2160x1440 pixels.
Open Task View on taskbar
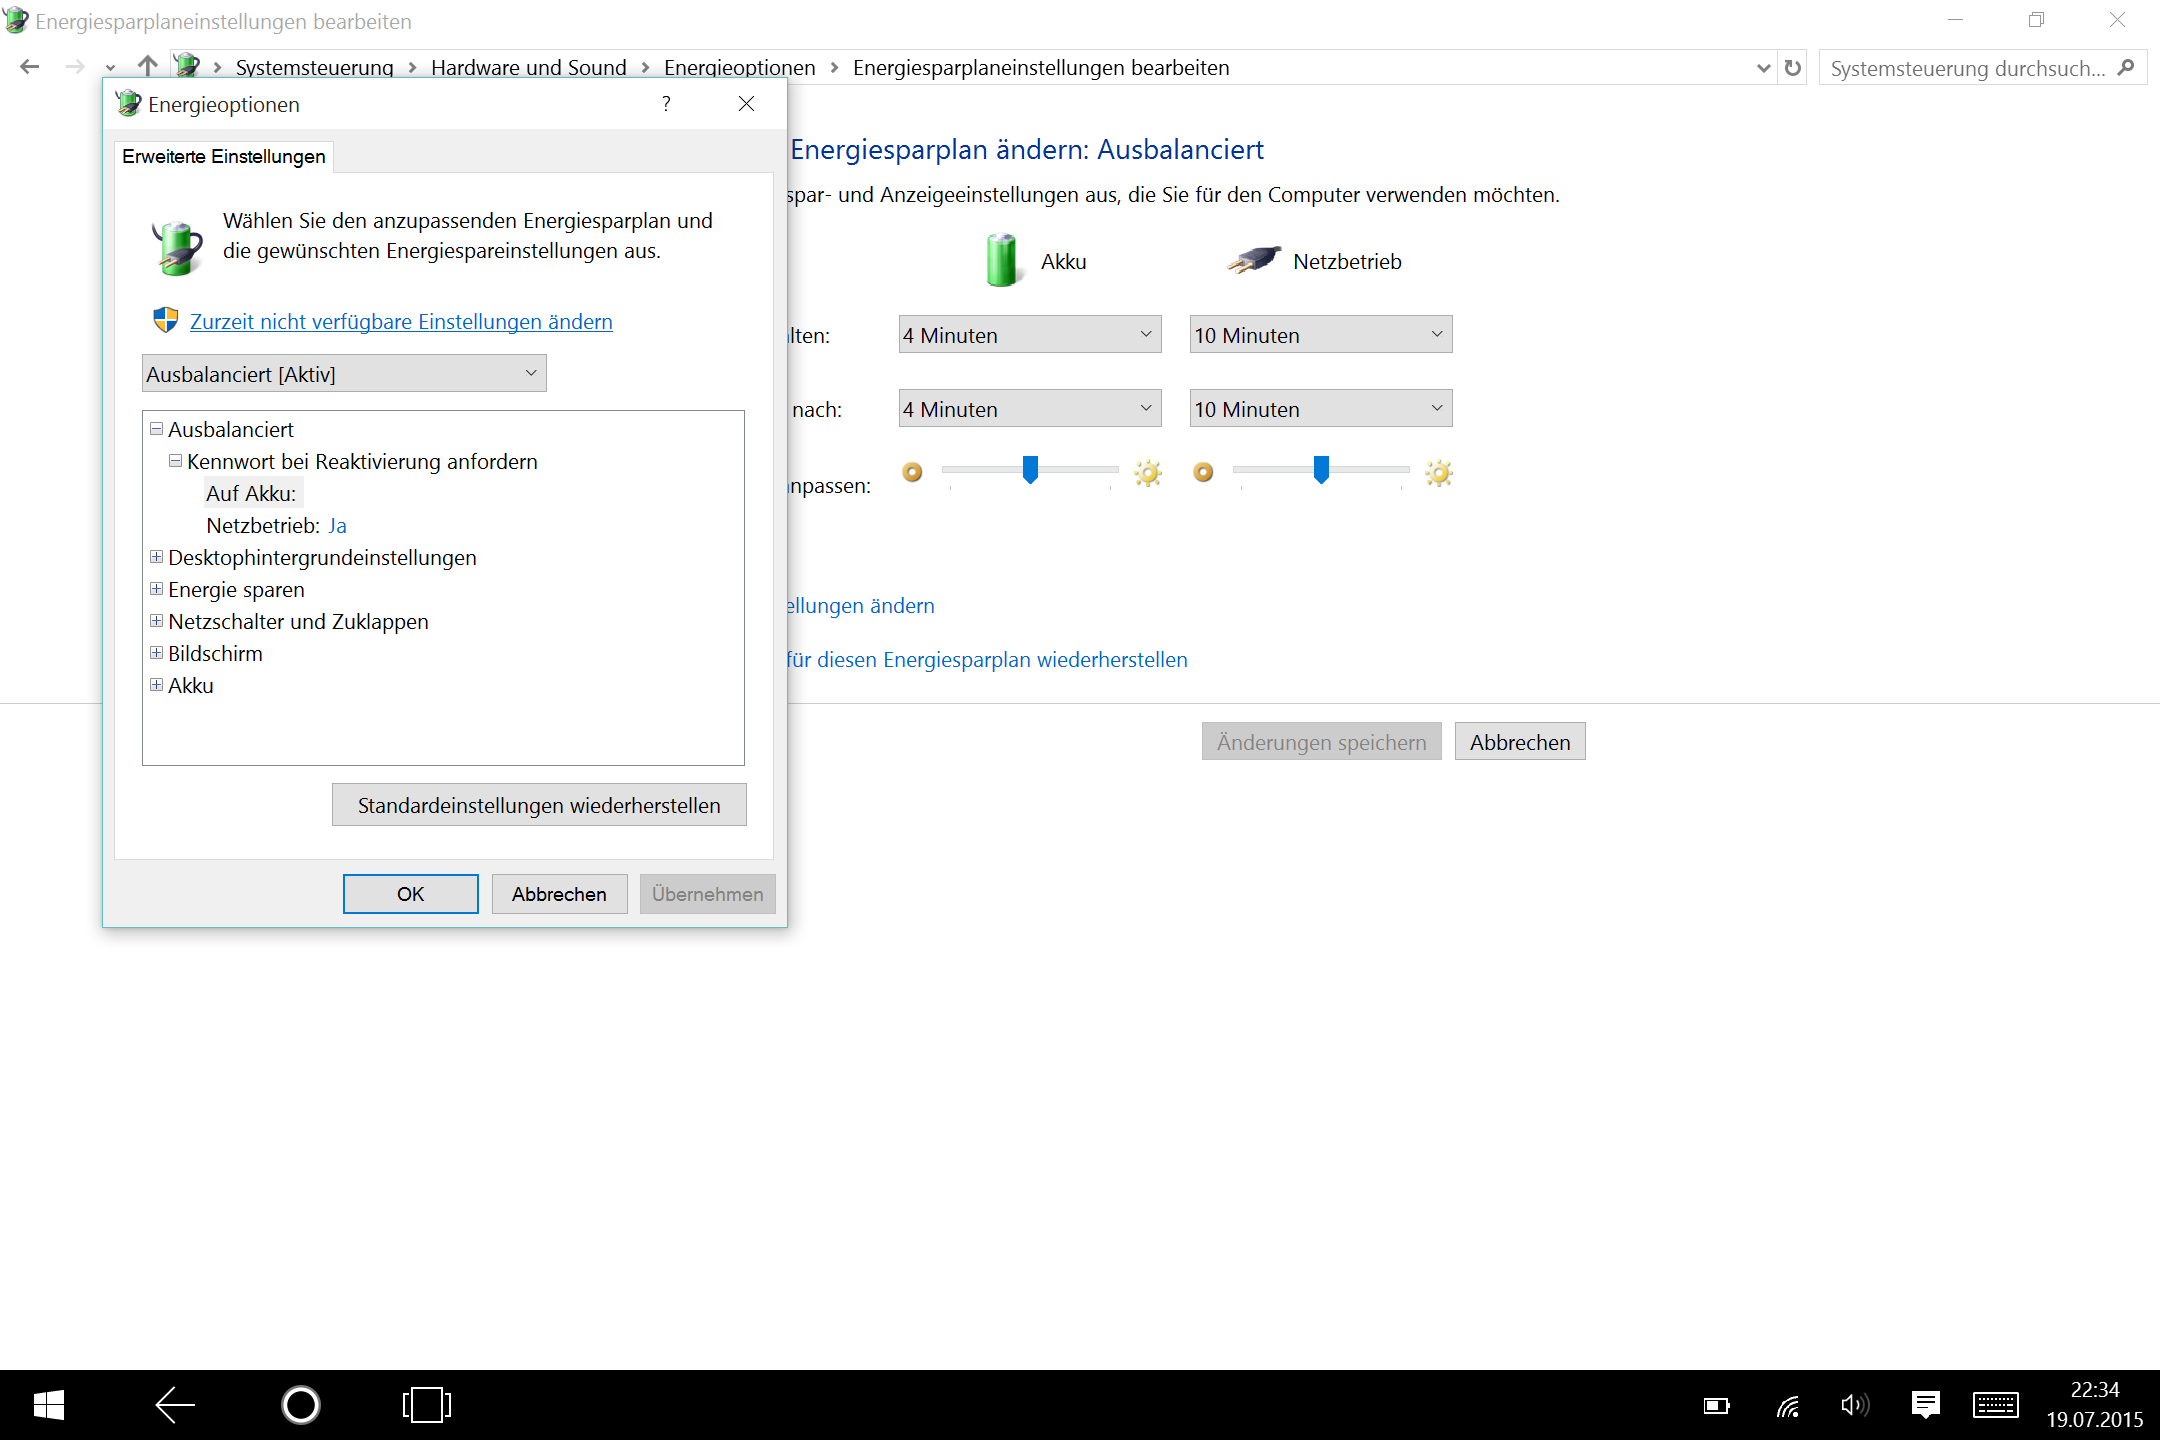tap(427, 1405)
